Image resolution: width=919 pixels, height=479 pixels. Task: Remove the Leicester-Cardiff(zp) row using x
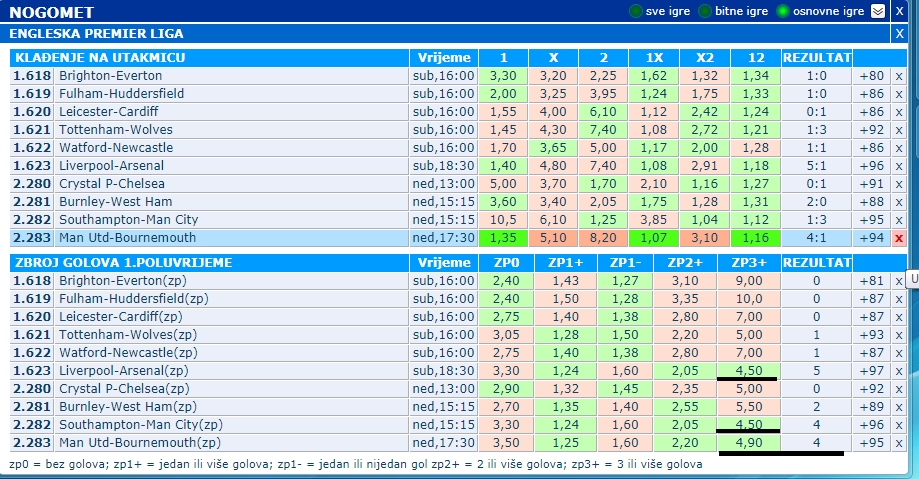pos(898,317)
